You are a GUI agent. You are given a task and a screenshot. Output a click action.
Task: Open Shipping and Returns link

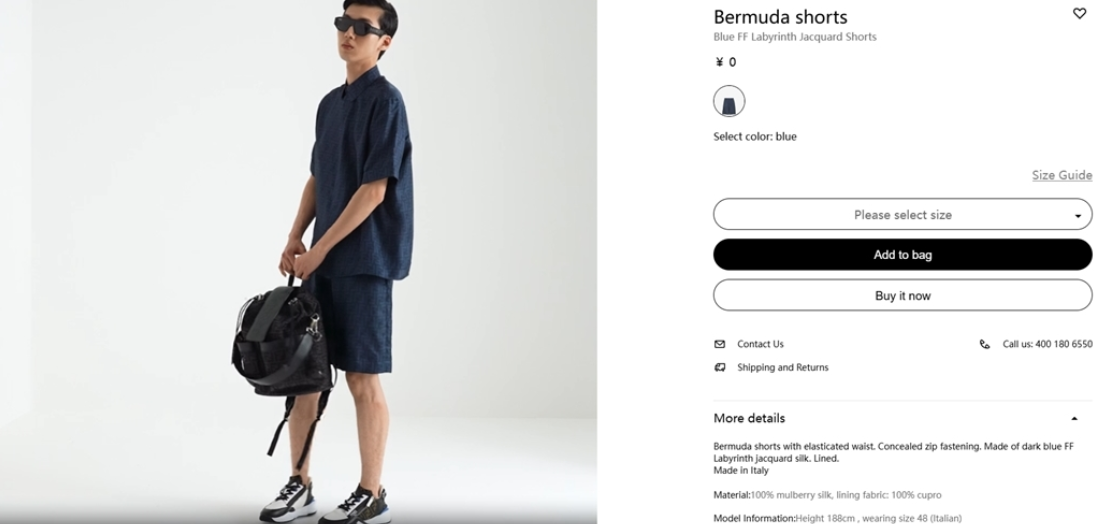pos(783,367)
